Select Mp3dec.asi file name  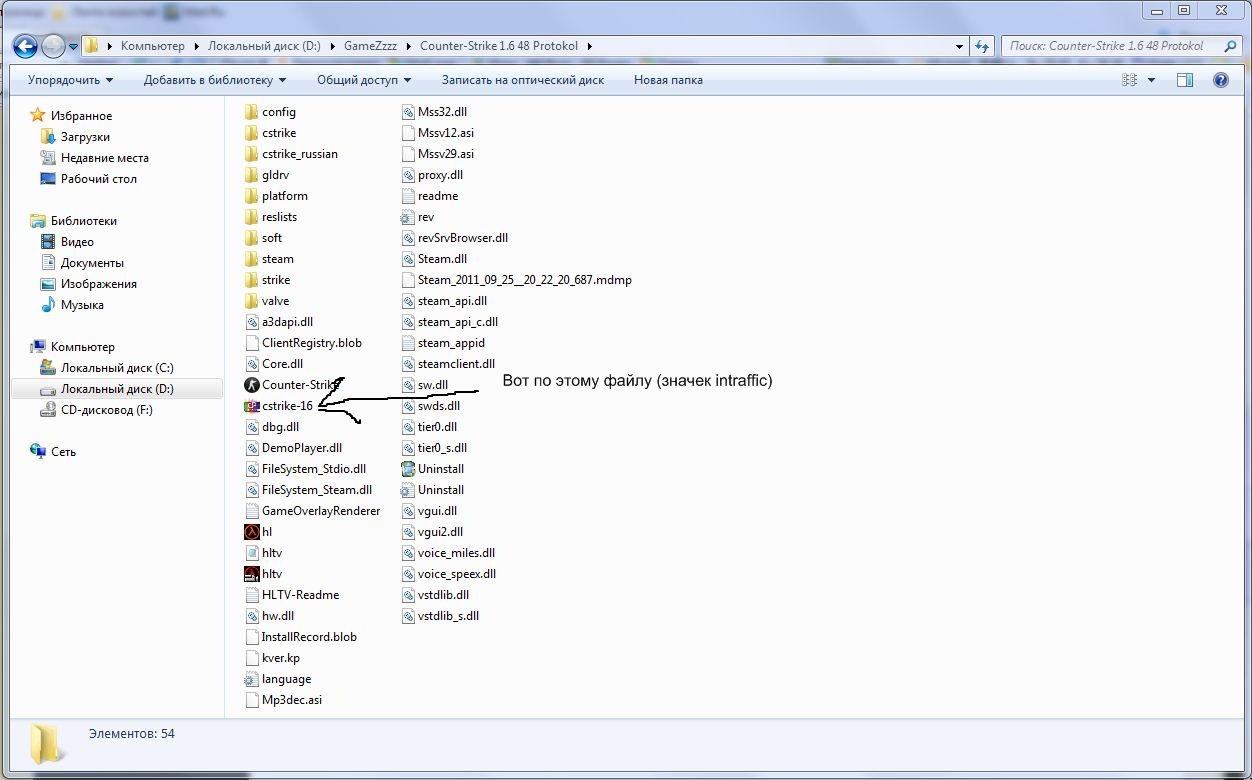click(x=292, y=700)
